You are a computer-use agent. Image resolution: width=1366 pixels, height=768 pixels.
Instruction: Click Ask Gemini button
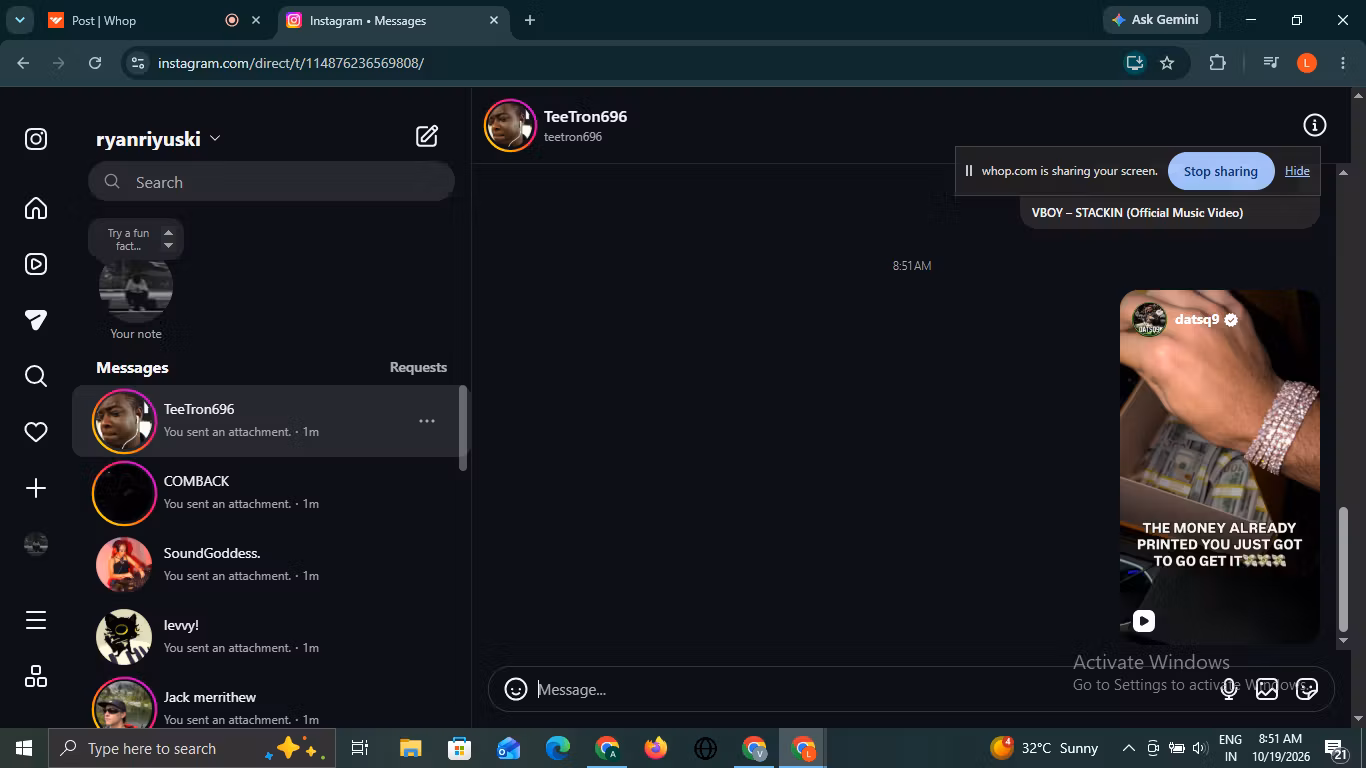pyautogui.click(x=1158, y=20)
